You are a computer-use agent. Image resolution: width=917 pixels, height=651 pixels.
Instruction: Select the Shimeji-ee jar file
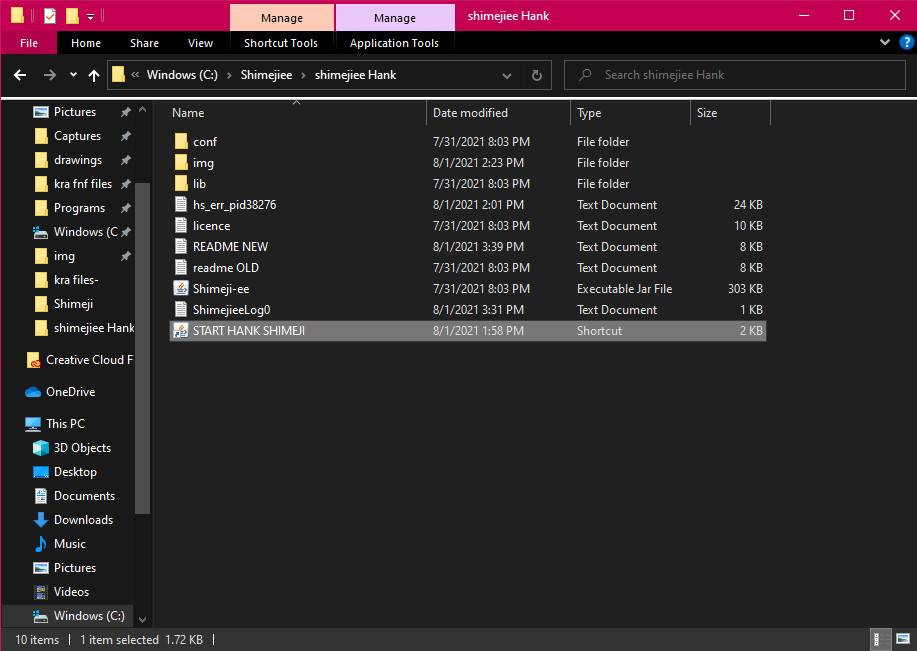pyautogui.click(x=221, y=289)
